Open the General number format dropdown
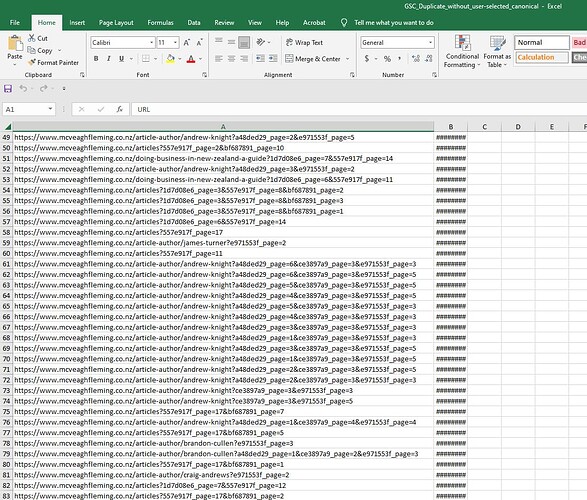 (431, 42)
